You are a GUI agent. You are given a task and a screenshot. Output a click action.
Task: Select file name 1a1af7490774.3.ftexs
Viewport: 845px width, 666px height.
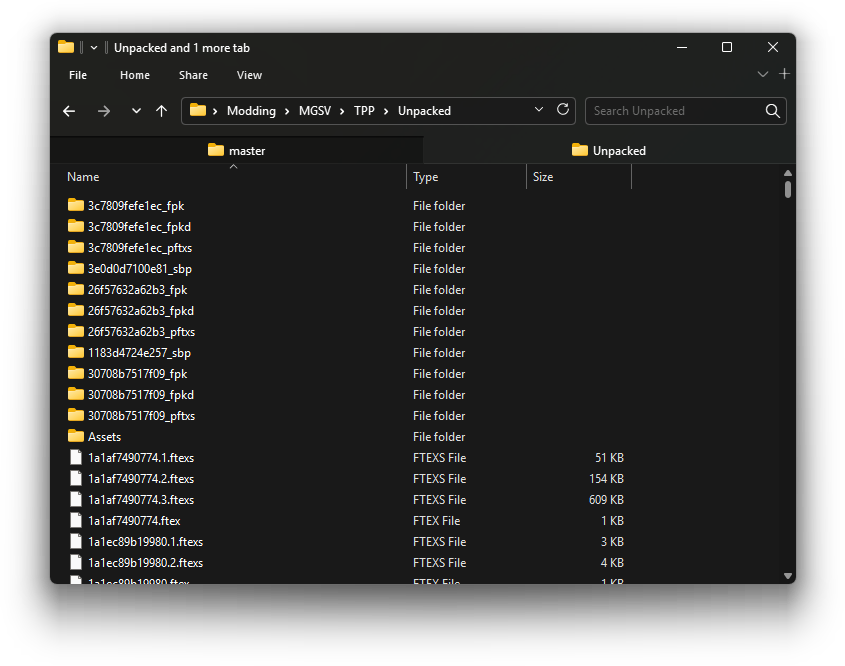point(141,500)
